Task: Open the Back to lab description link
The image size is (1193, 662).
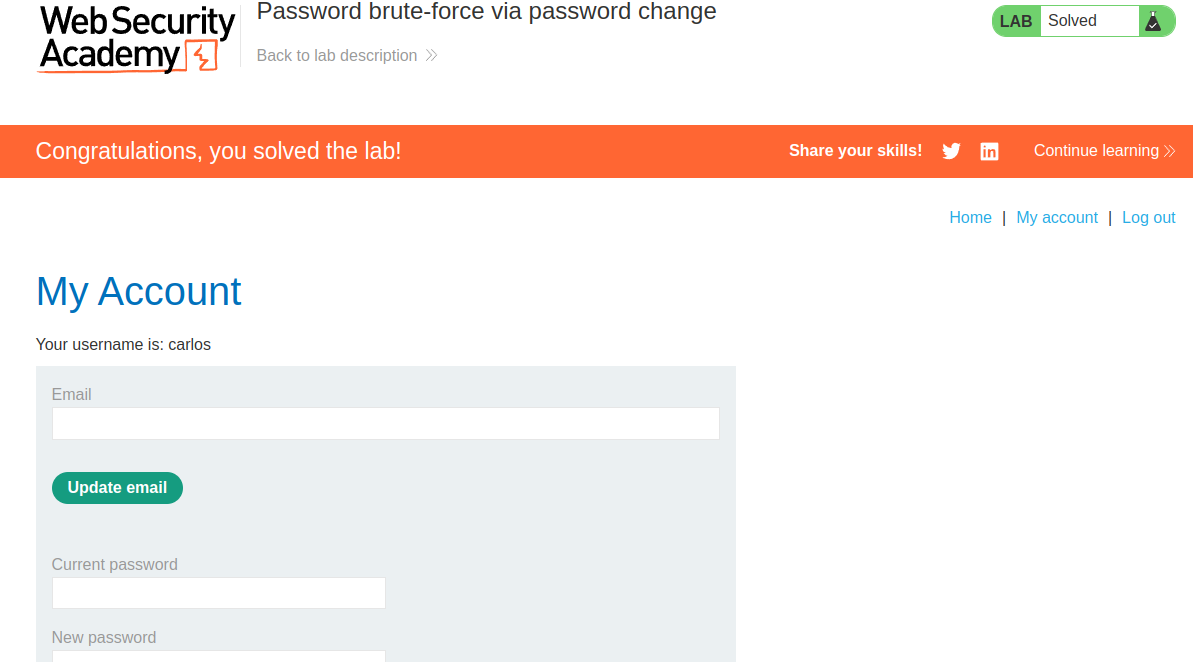Action: [337, 56]
